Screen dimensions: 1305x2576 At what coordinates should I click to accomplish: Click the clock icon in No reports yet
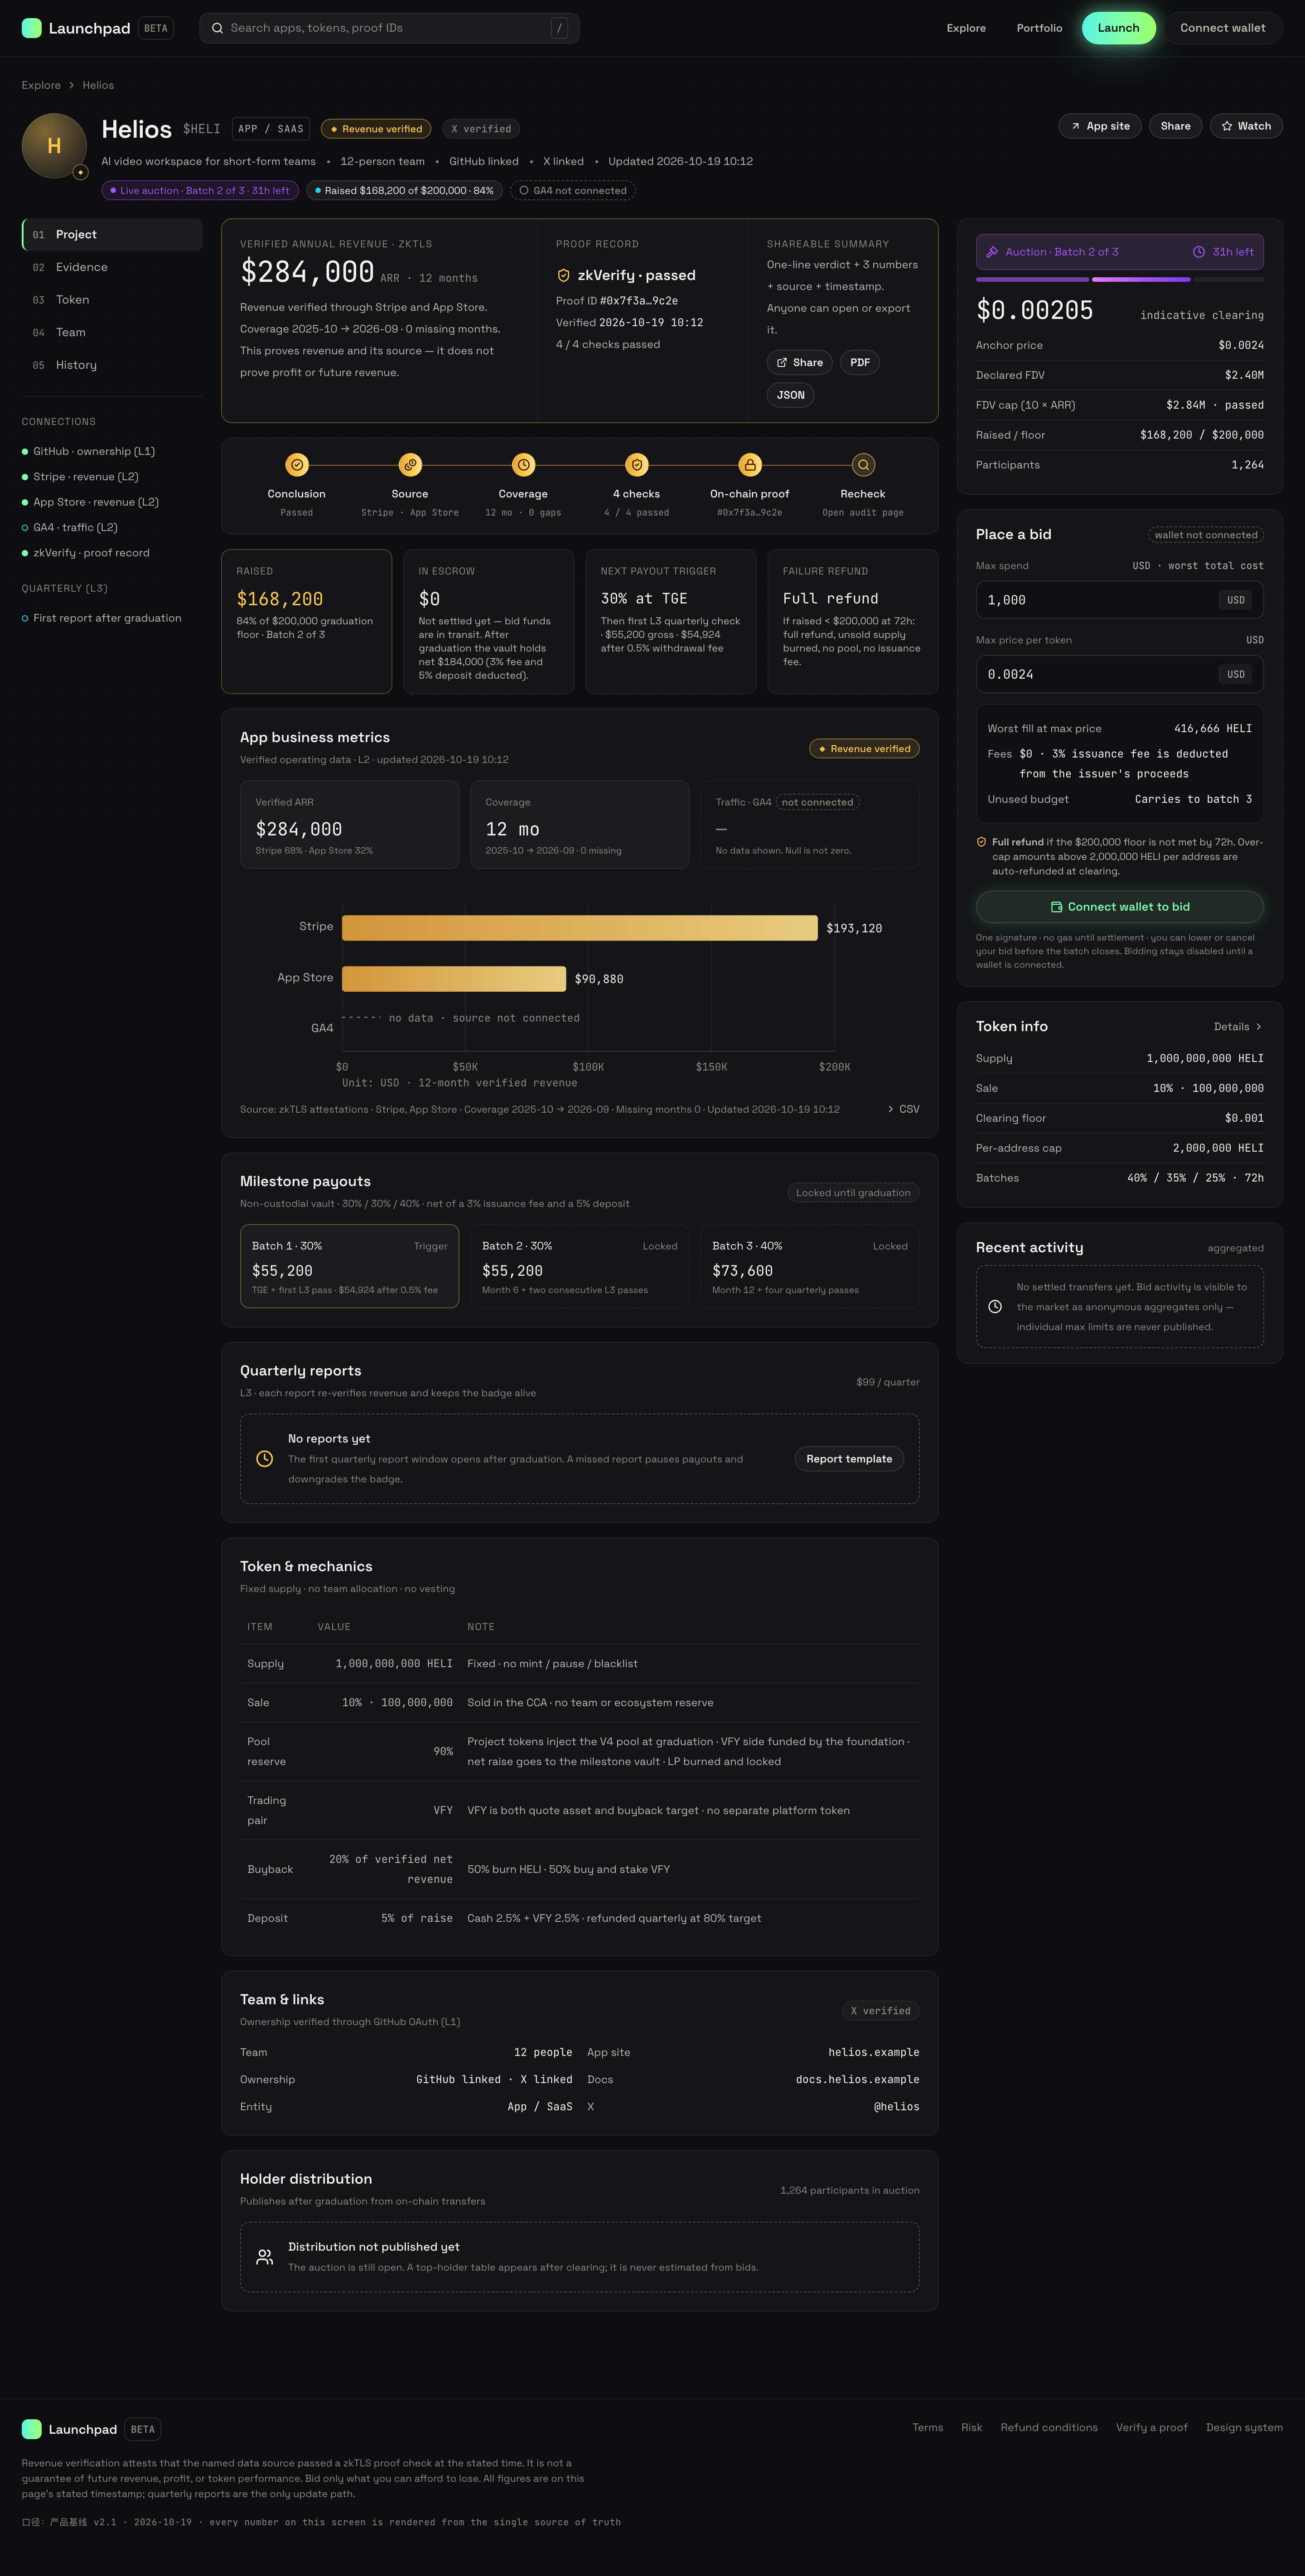click(265, 1459)
